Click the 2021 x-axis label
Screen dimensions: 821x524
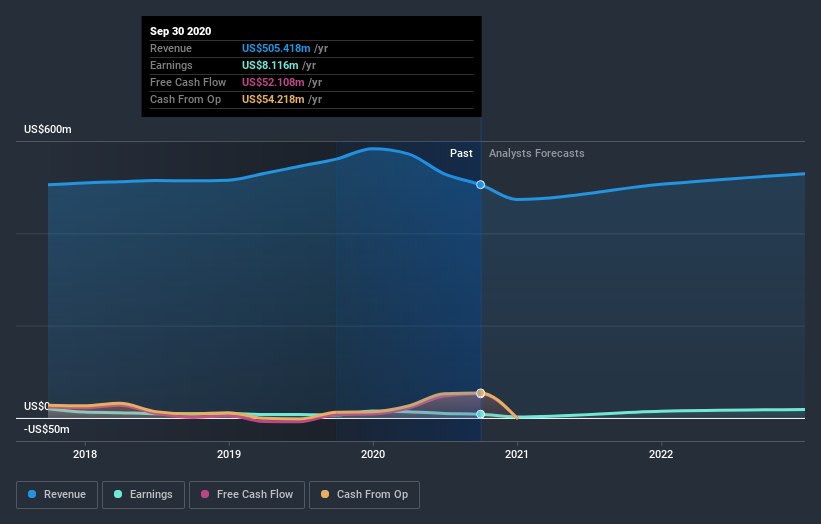517,454
